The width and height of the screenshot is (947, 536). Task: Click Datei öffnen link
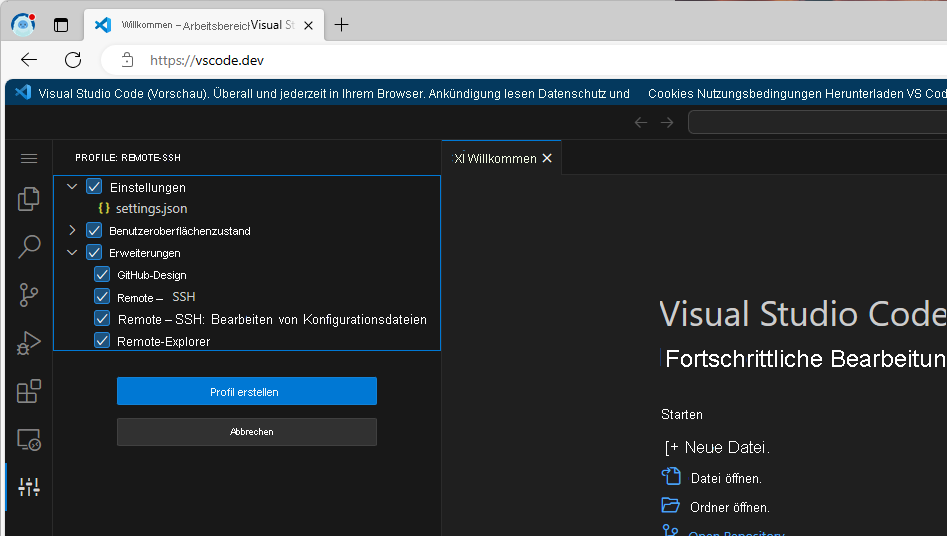726,479
